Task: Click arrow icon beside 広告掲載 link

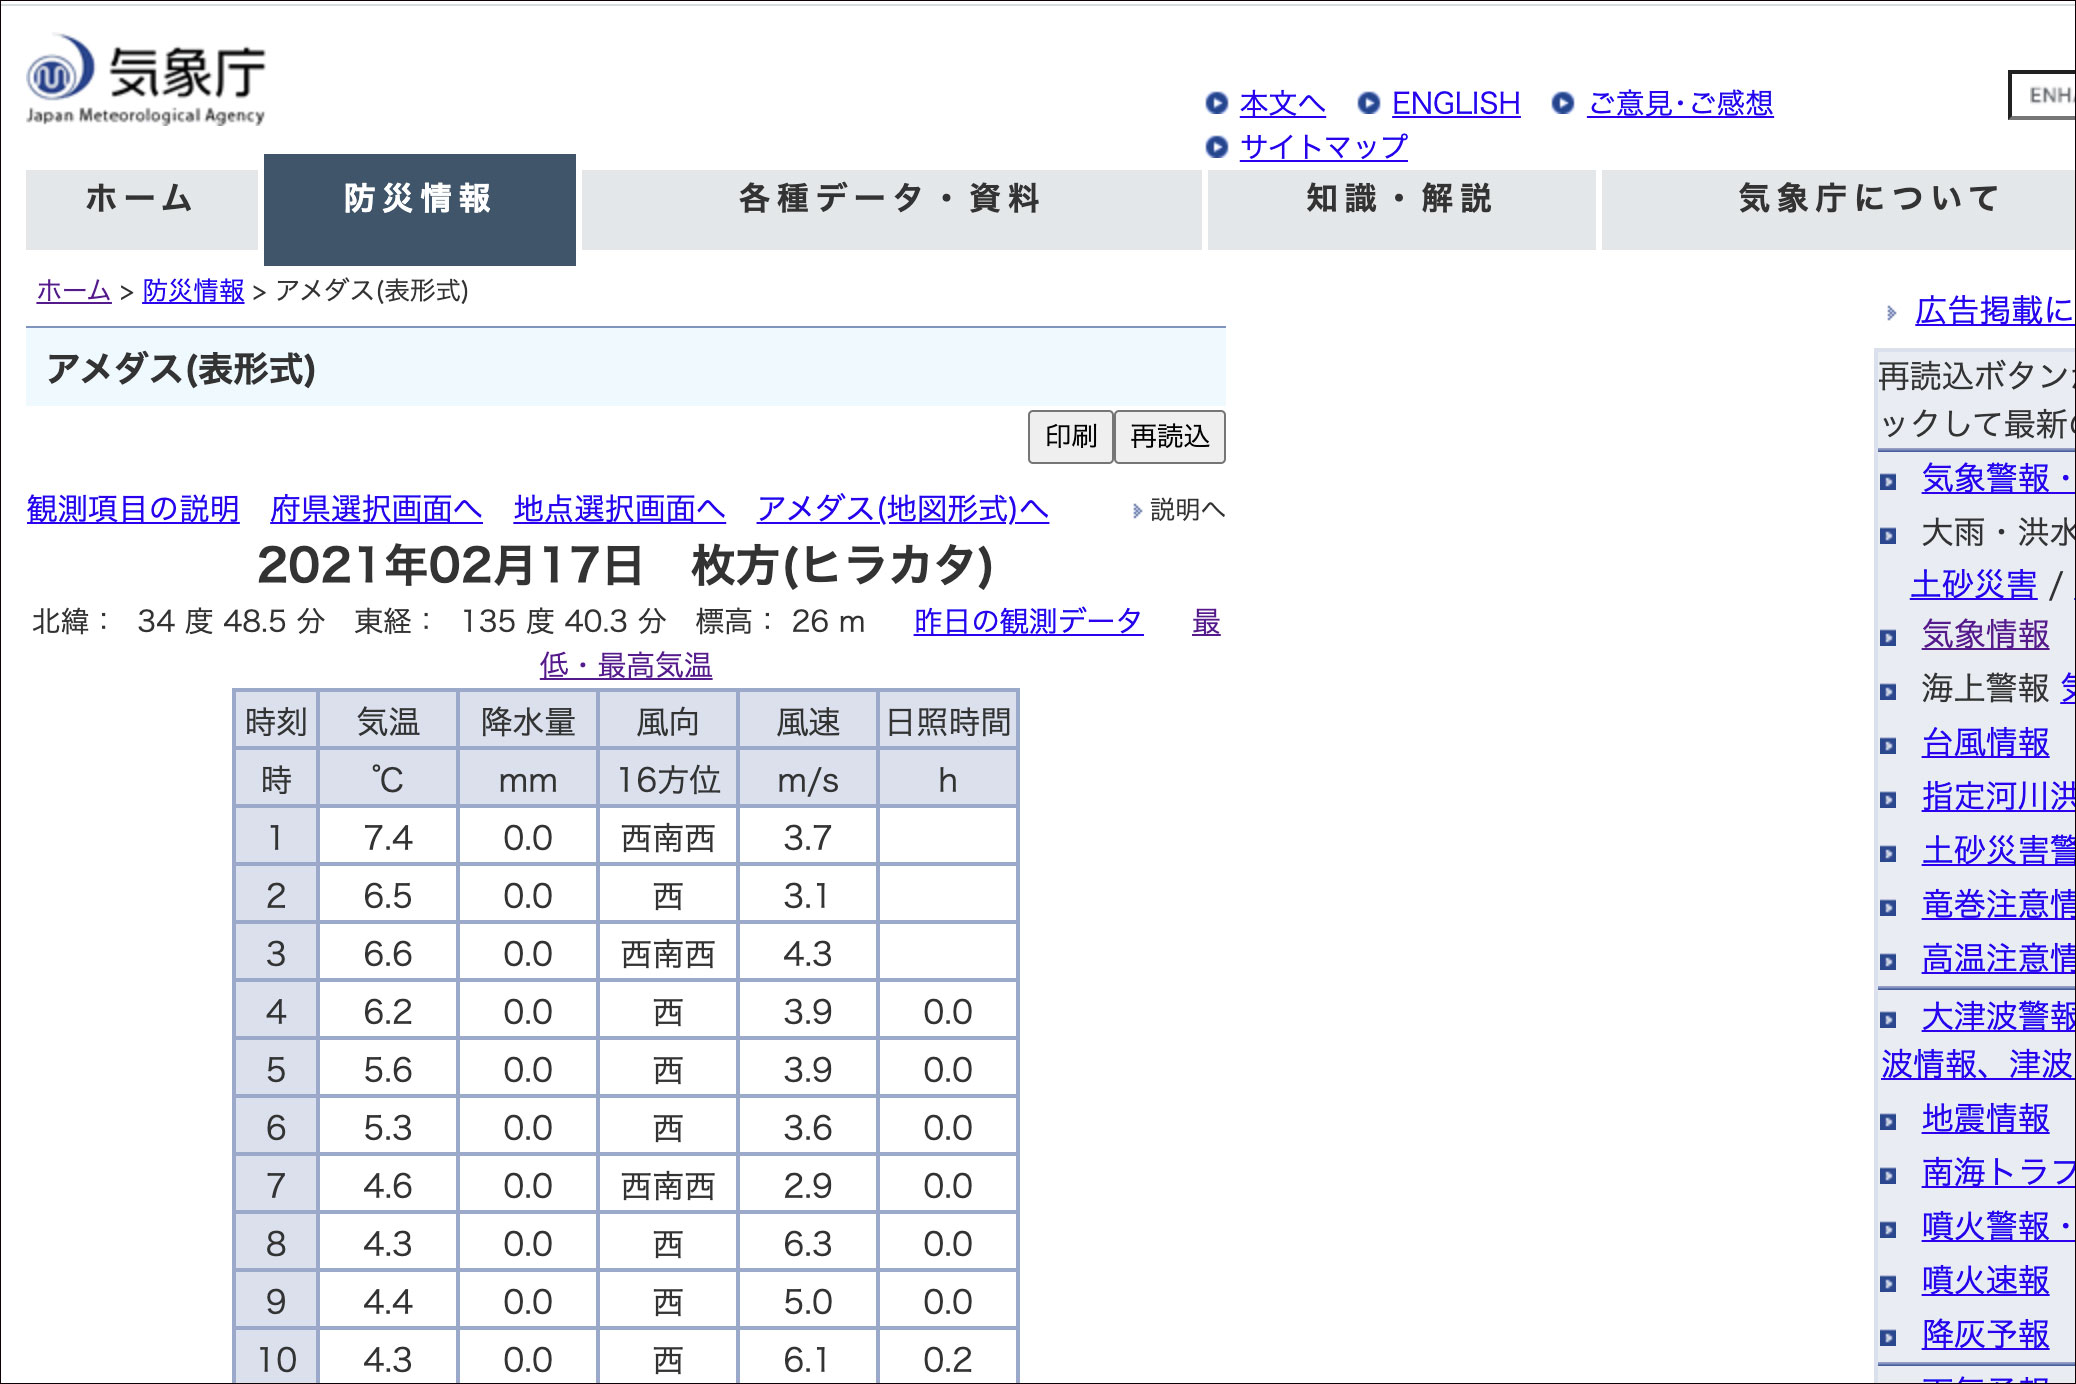Action: 1891,313
